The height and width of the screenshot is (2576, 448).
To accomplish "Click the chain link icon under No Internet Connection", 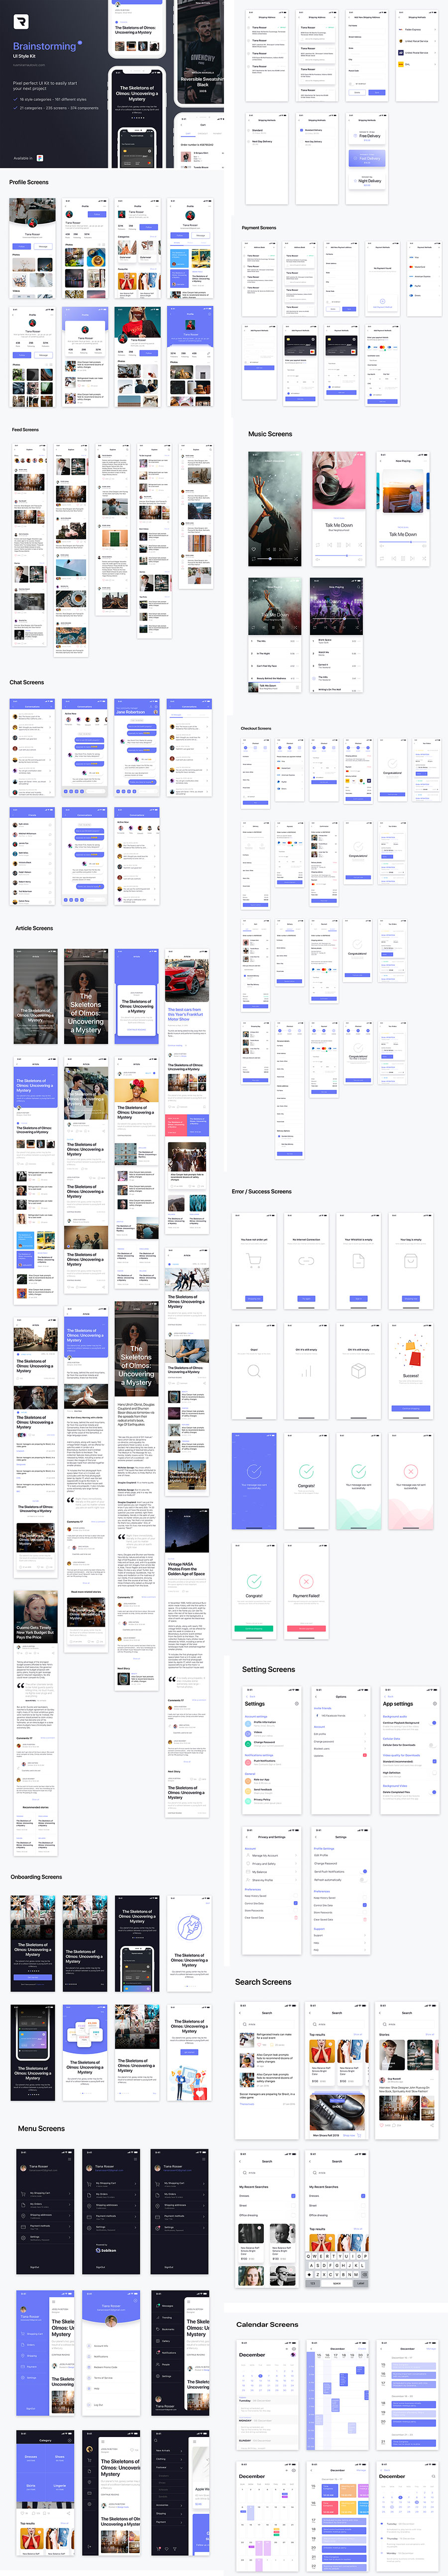I will tap(306, 1261).
